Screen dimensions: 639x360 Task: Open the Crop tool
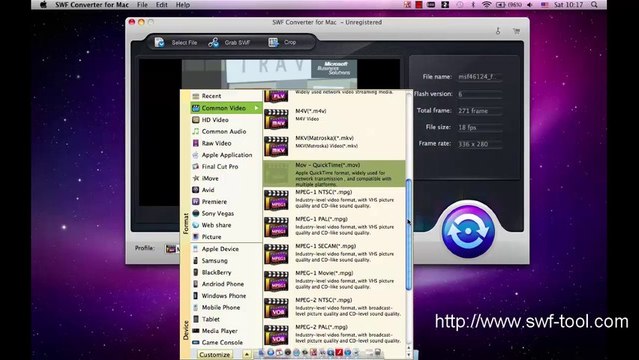click(x=282, y=42)
